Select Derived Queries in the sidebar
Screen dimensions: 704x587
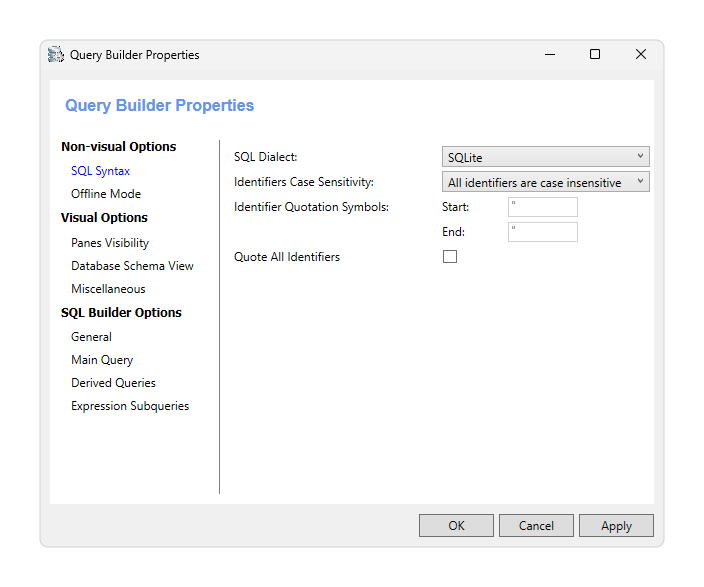click(113, 383)
